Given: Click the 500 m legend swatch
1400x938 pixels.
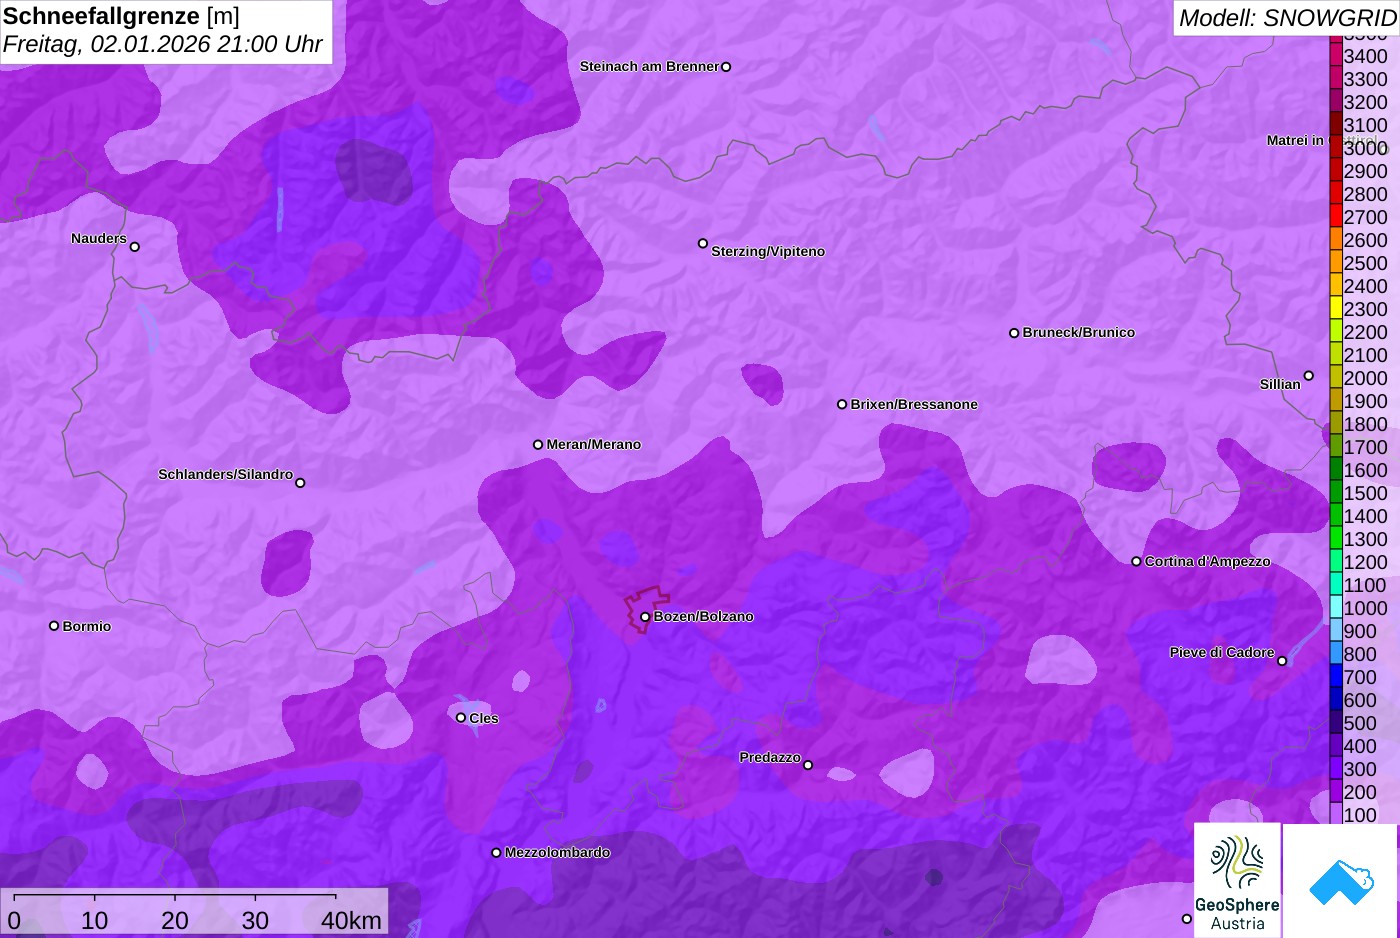Looking at the screenshot, I should [x=1336, y=722].
